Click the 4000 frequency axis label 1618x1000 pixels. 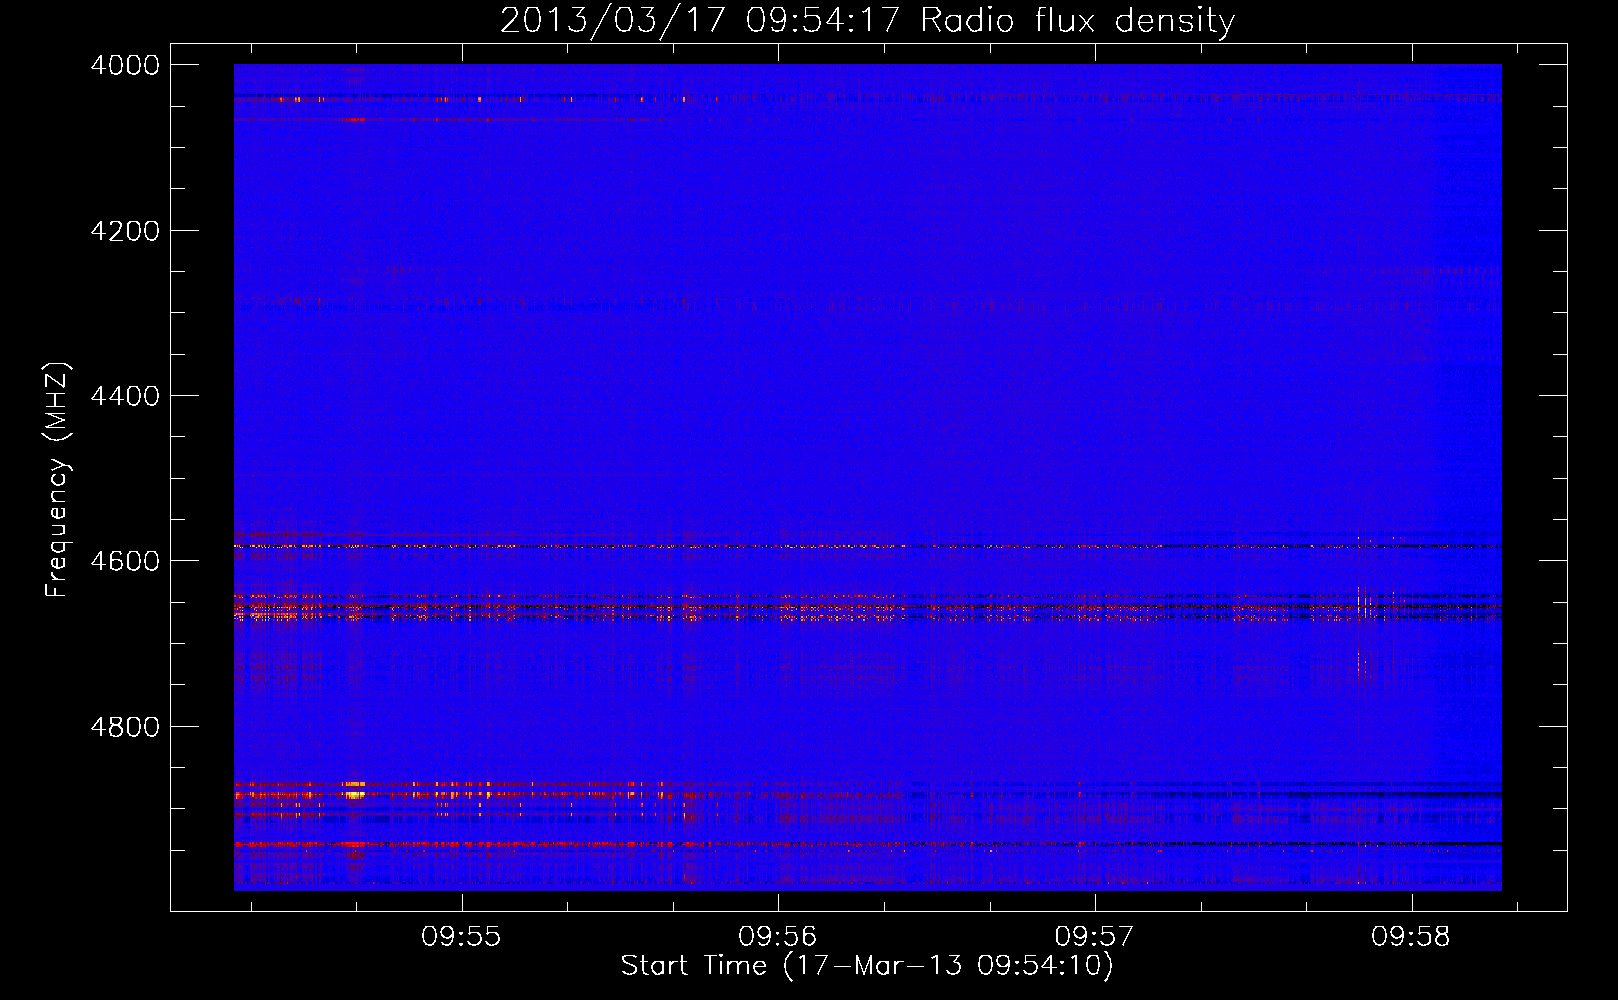[x=125, y=65]
